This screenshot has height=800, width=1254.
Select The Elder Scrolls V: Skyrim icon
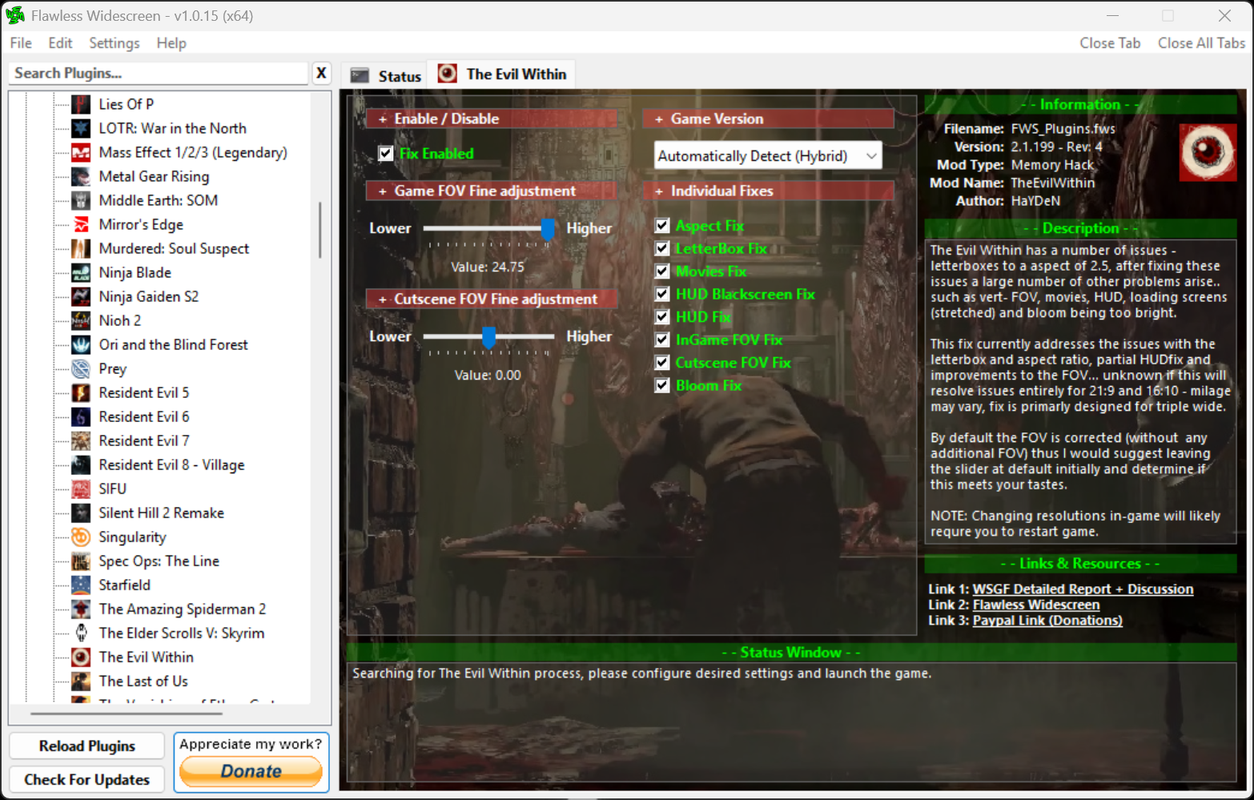pos(81,632)
